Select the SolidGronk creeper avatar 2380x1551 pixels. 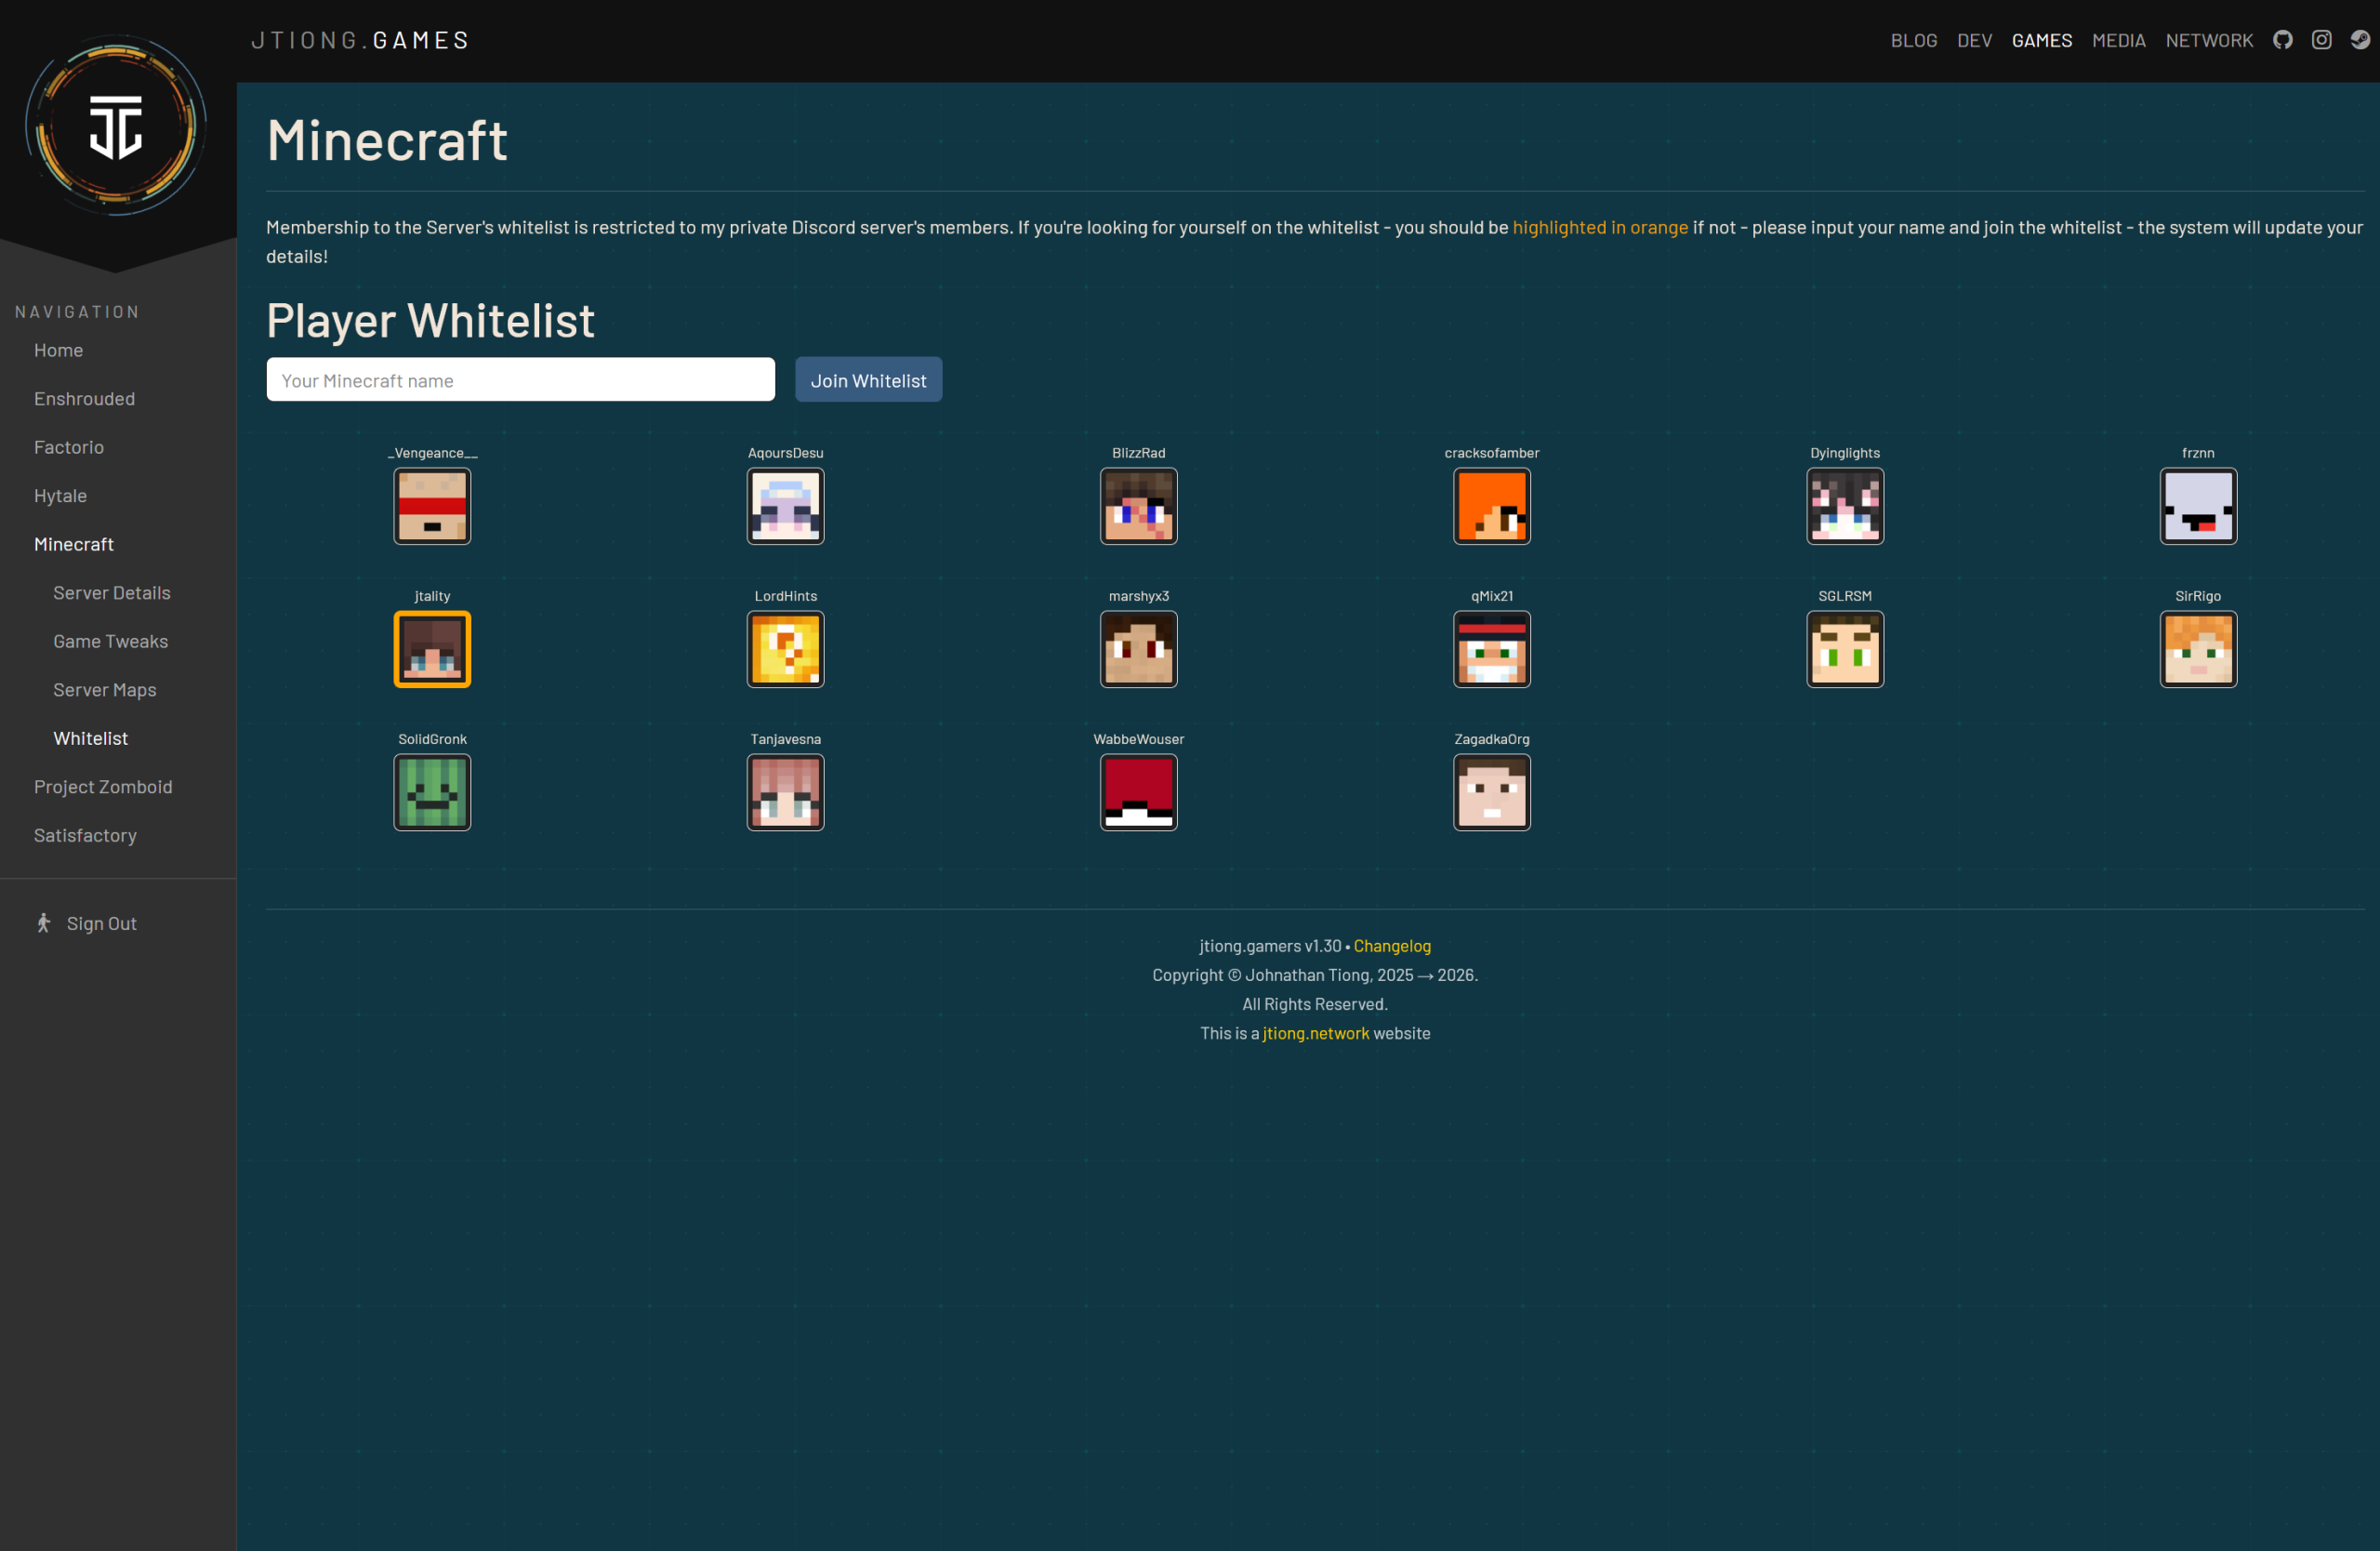pos(432,792)
